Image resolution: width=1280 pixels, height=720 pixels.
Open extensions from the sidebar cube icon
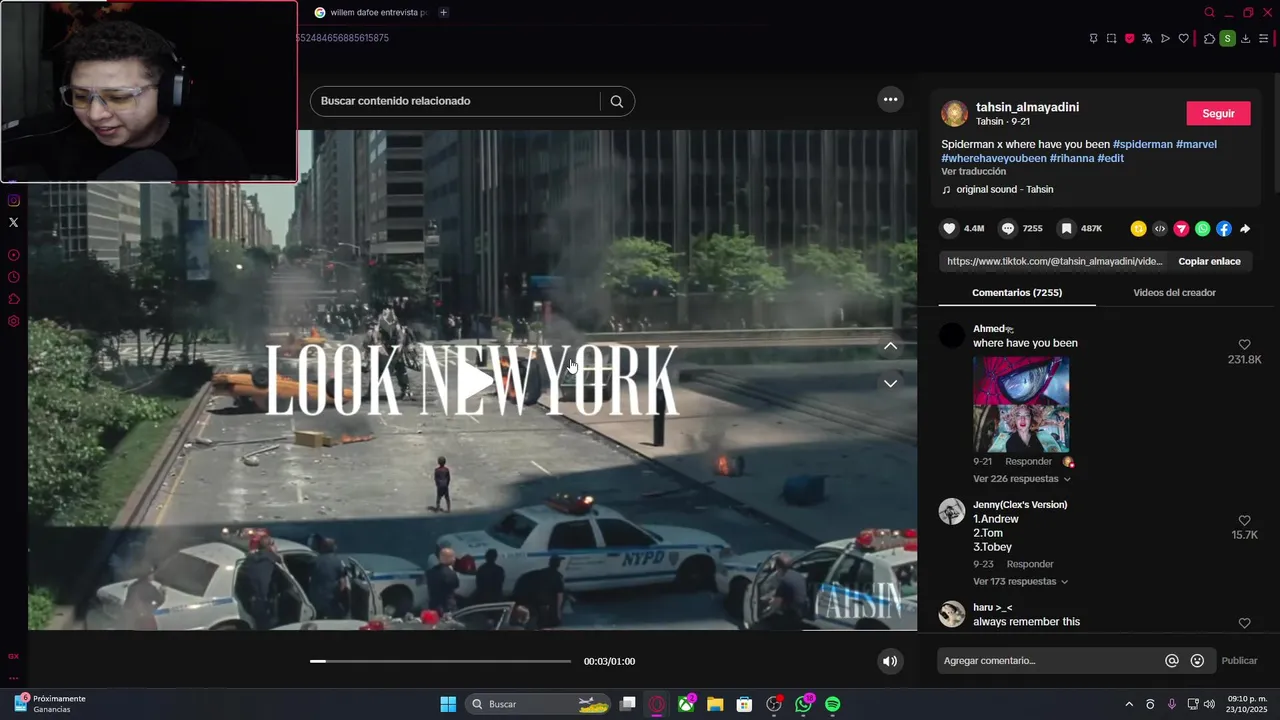tap(13, 299)
